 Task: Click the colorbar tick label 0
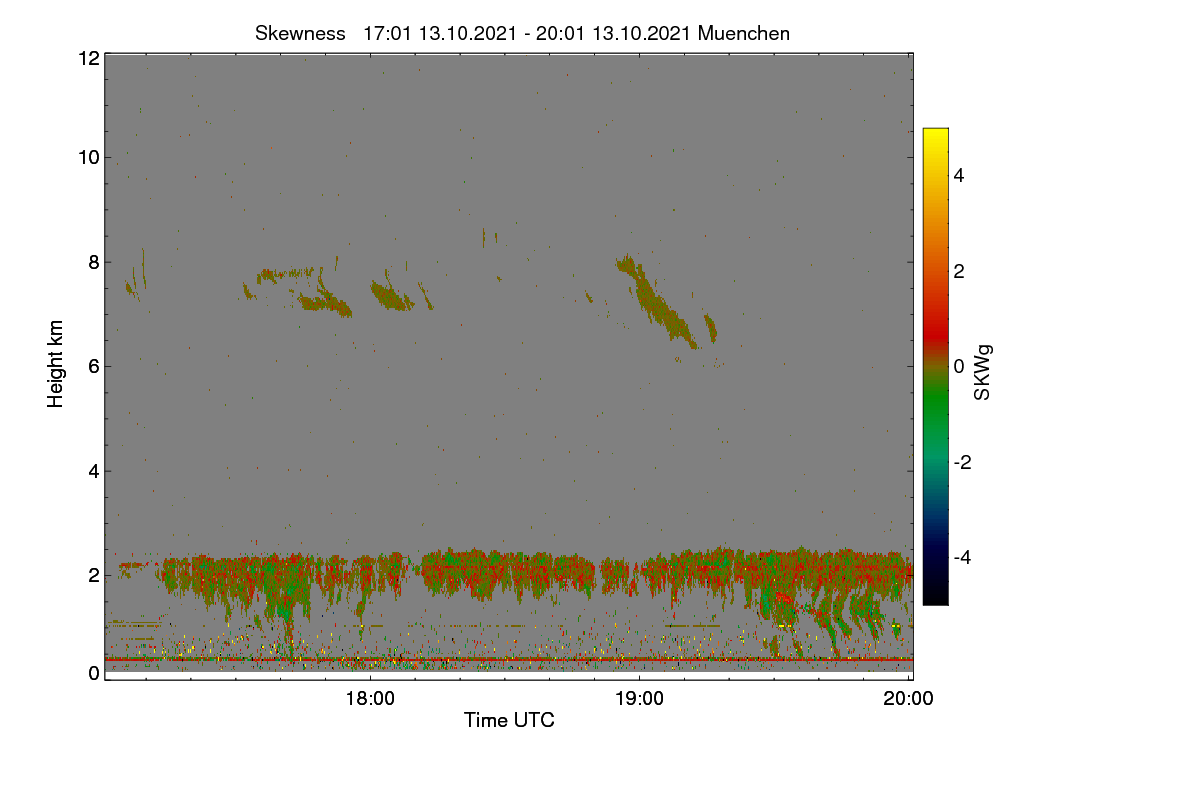pyautogui.click(x=959, y=366)
